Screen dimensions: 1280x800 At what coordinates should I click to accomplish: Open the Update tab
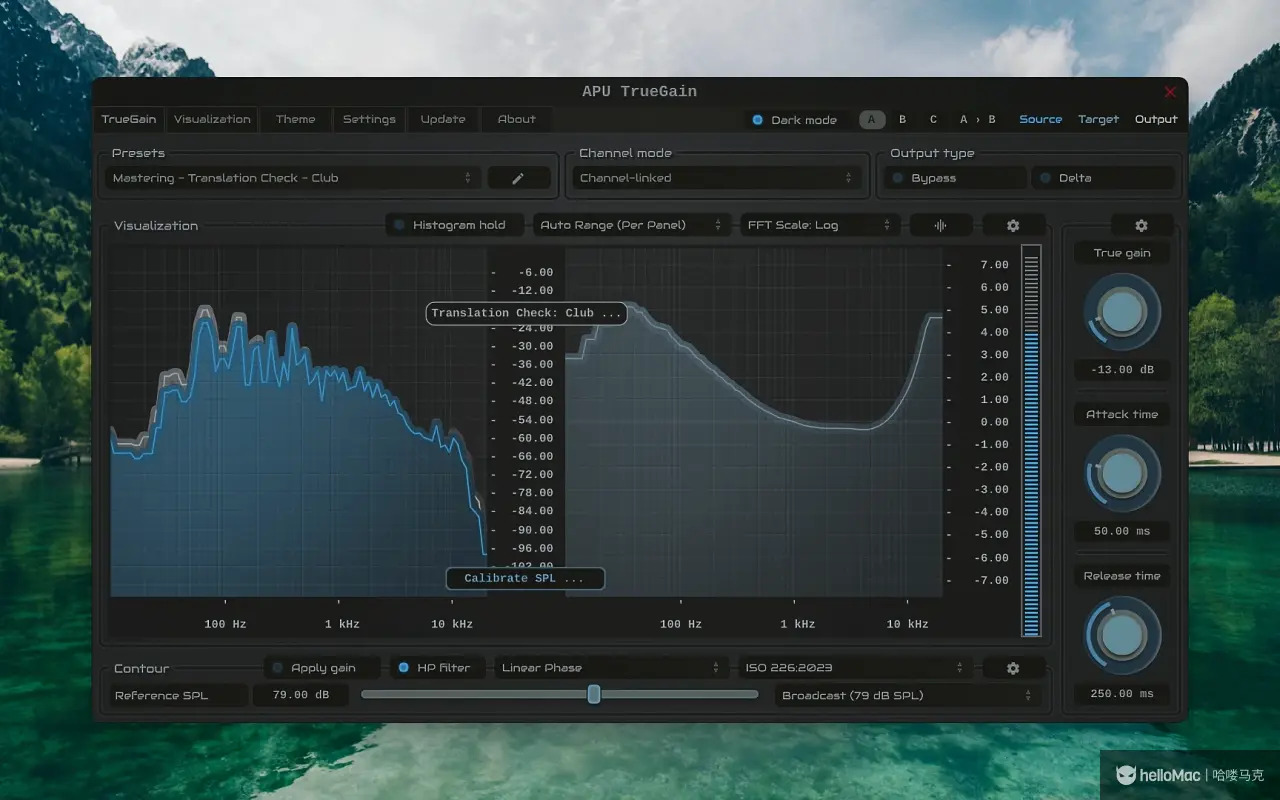(443, 119)
